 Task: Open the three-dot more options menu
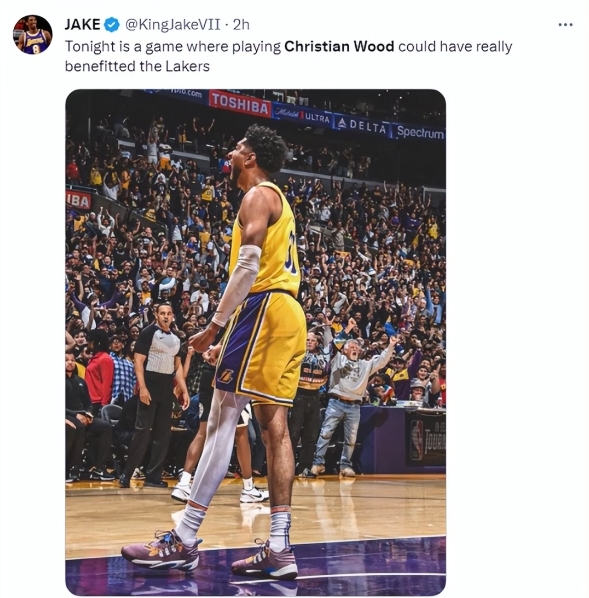pyautogui.click(x=565, y=25)
